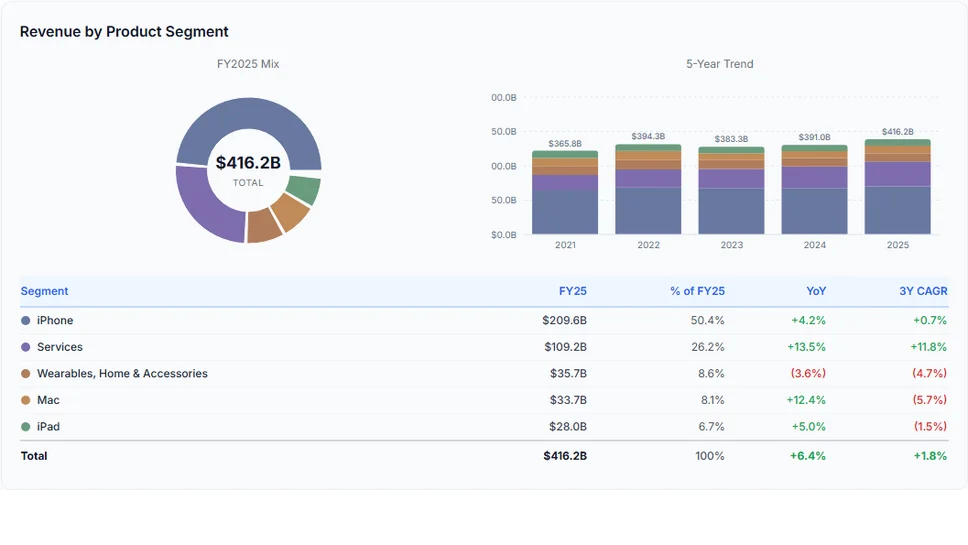Click the FY2025 Mix chart title
This screenshot has height=545, width=968.
pyautogui.click(x=248, y=64)
